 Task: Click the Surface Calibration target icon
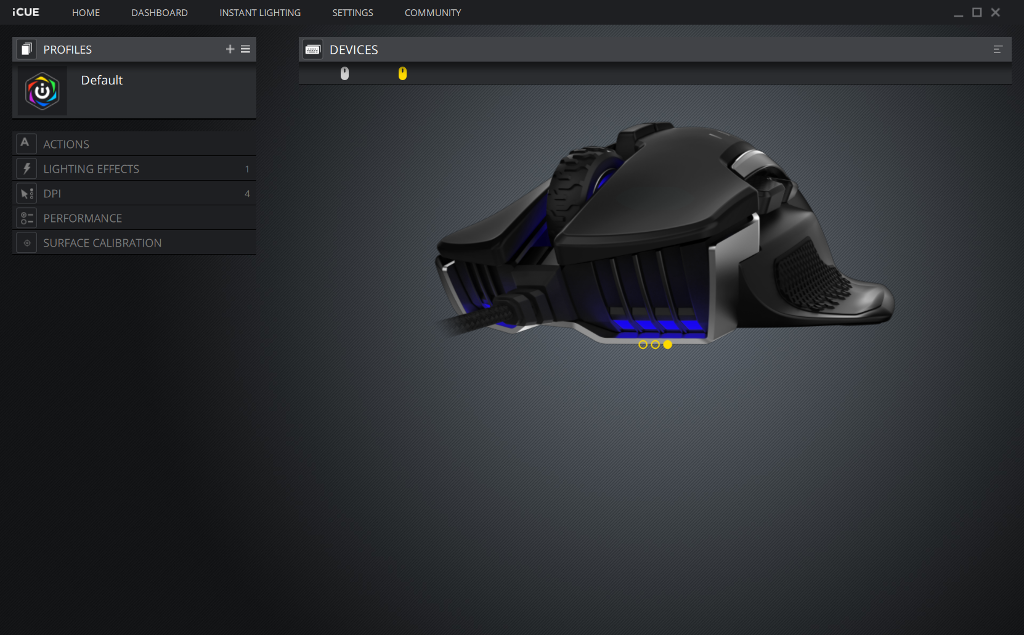(x=26, y=242)
